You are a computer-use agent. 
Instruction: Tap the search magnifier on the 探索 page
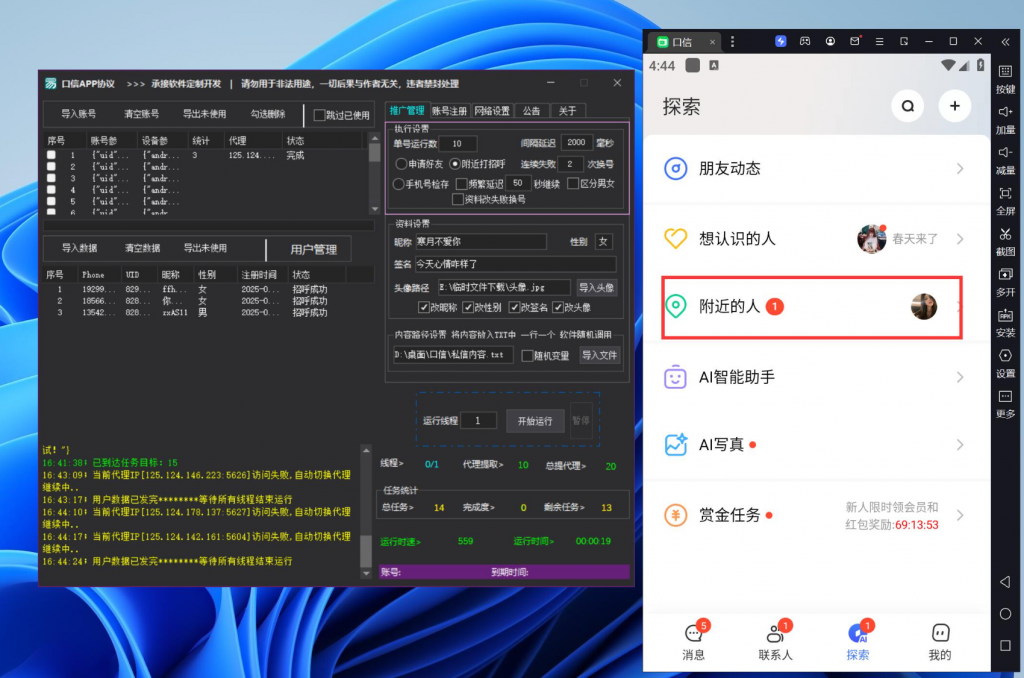[907, 106]
